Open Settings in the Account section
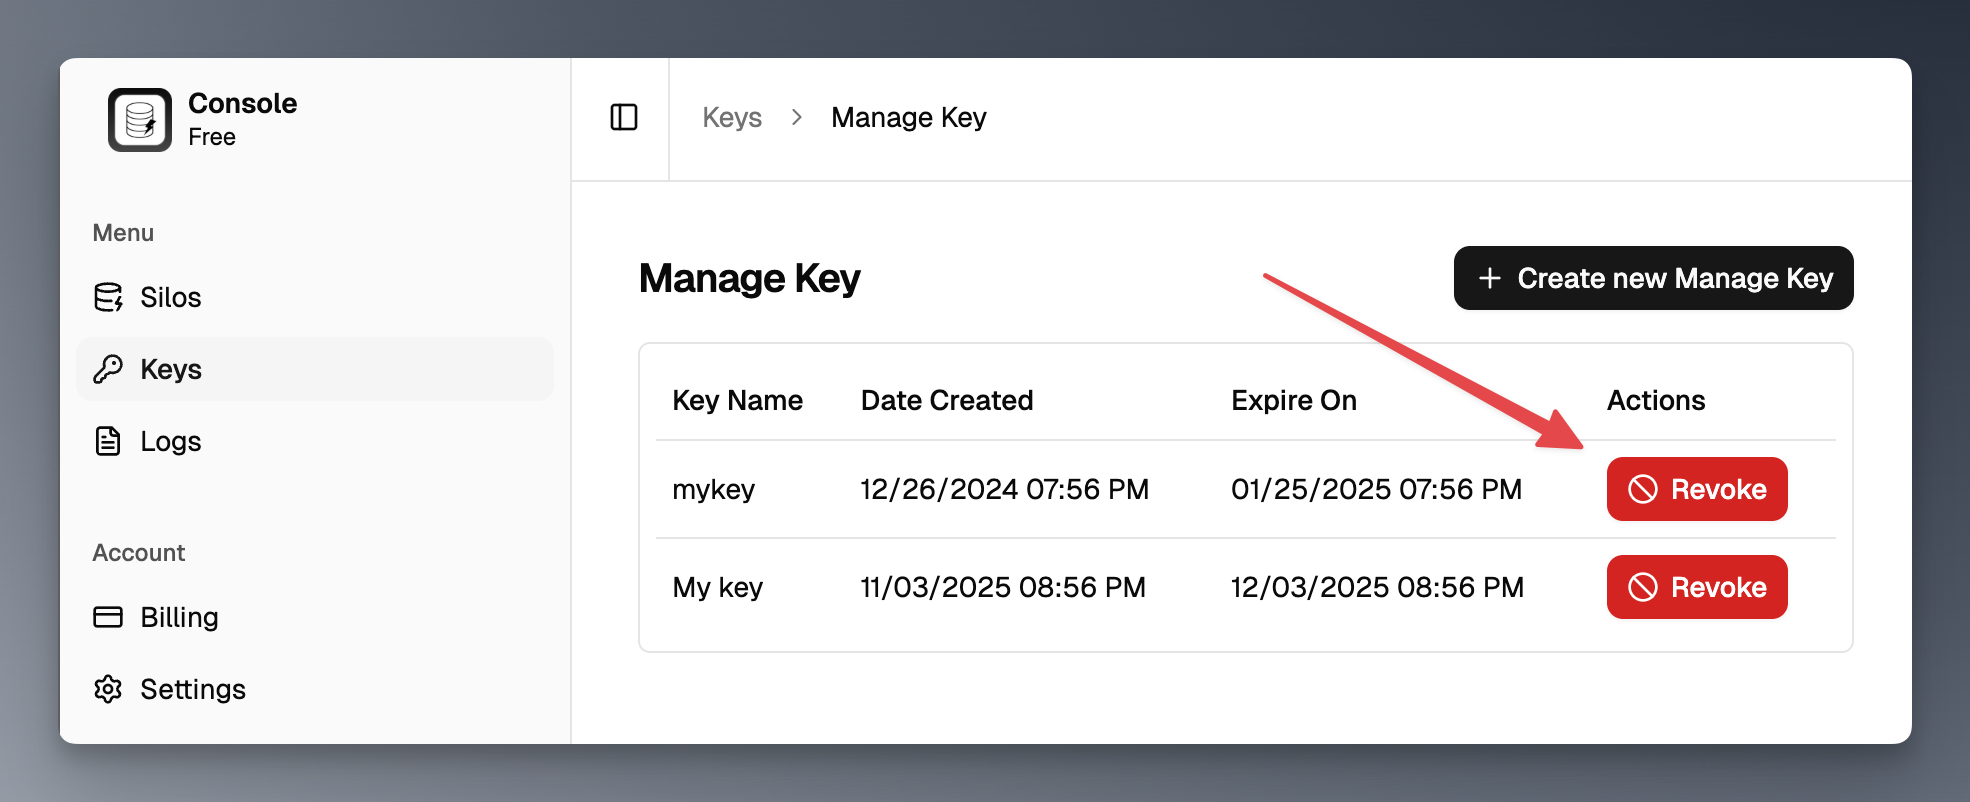The width and height of the screenshot is (1970, 802). click(x=314, y=689)
